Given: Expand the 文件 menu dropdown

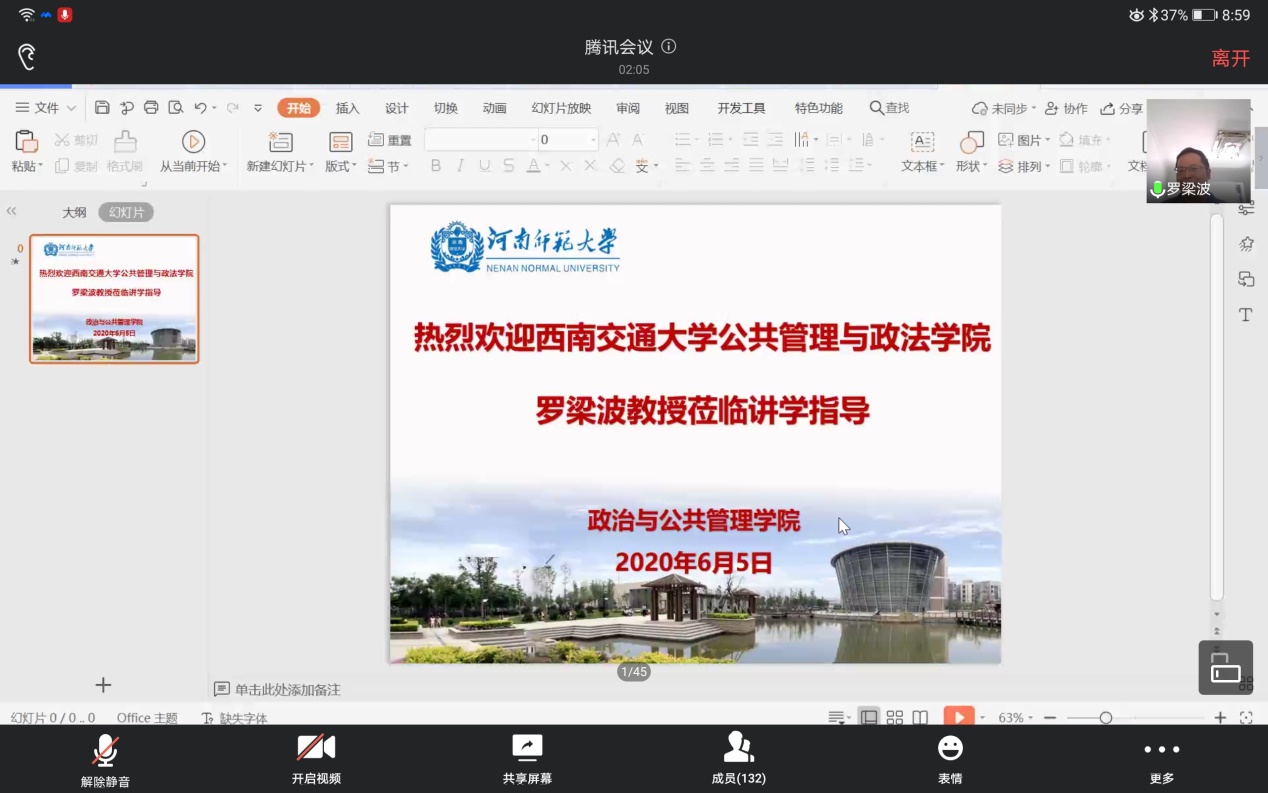Looking at the screenshot, I should pos(46,108).
